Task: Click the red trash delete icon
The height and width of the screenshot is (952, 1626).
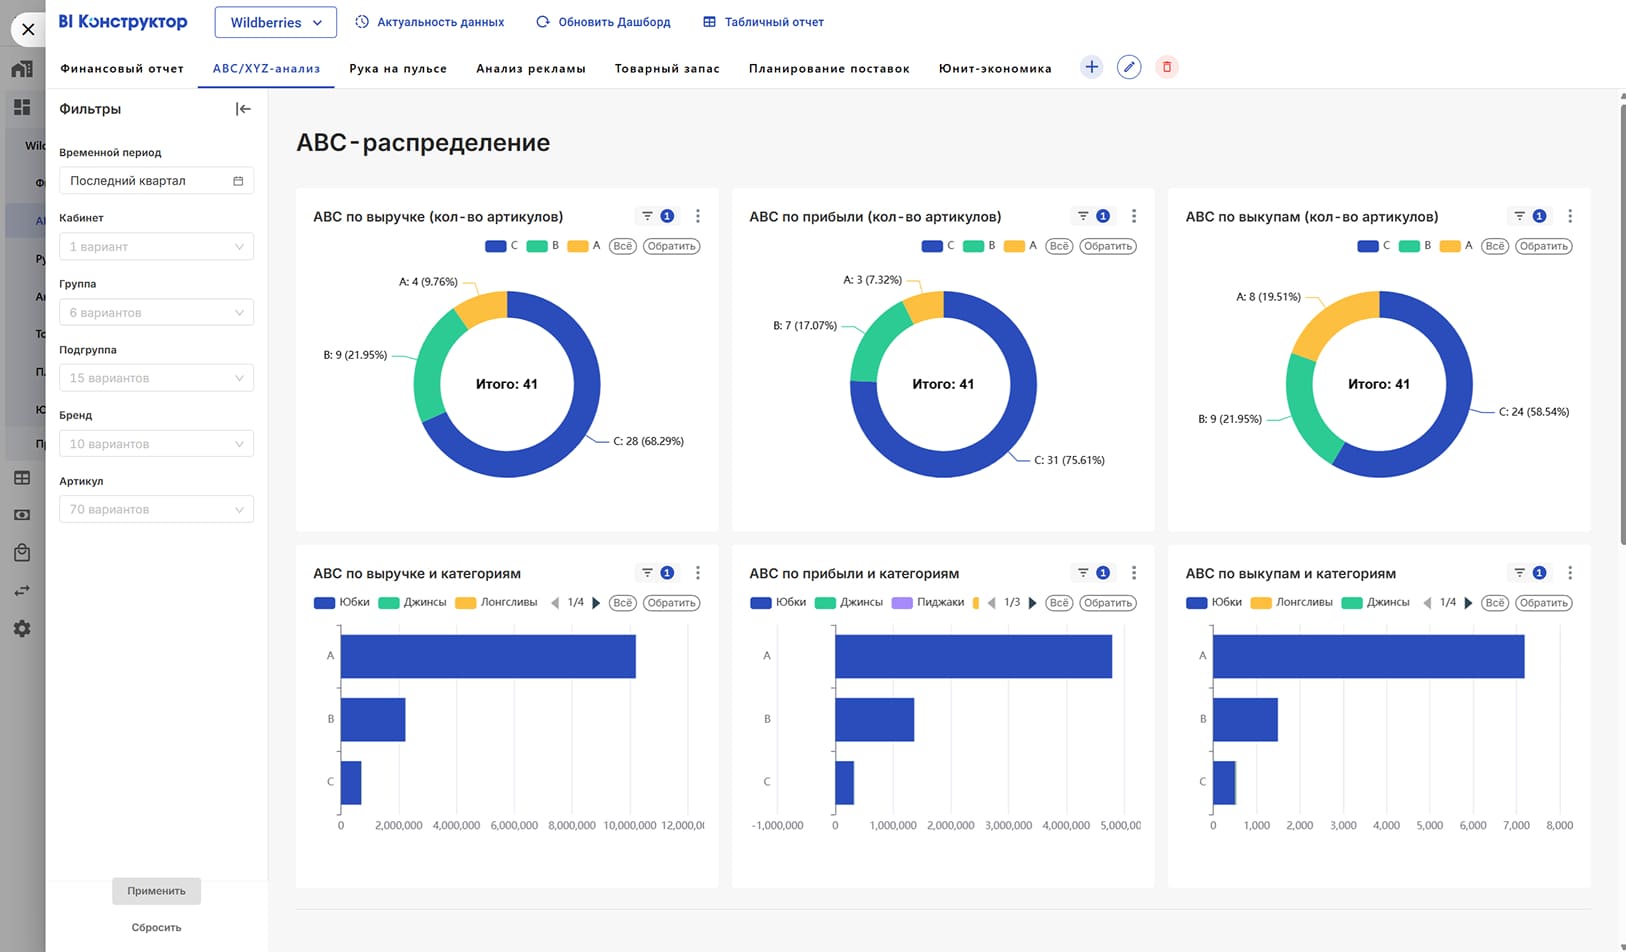Action: (x=1166, y=67)
